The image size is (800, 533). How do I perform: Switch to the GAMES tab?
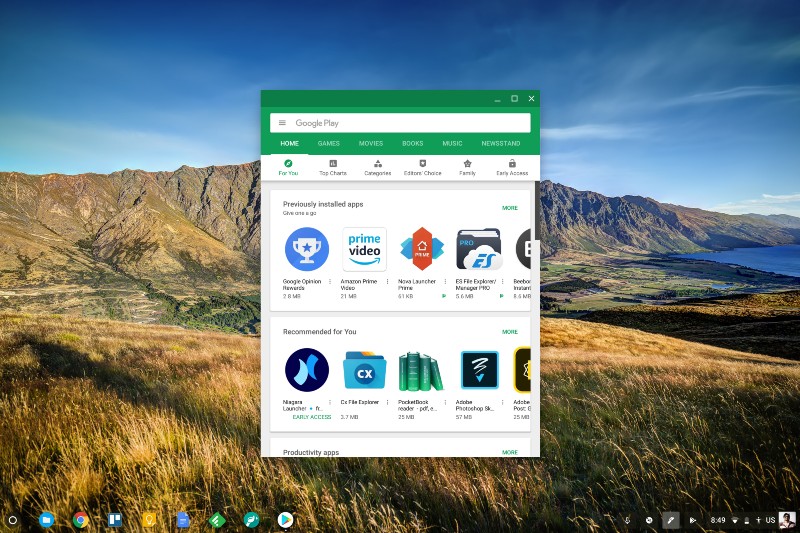(x=329, y=143)
